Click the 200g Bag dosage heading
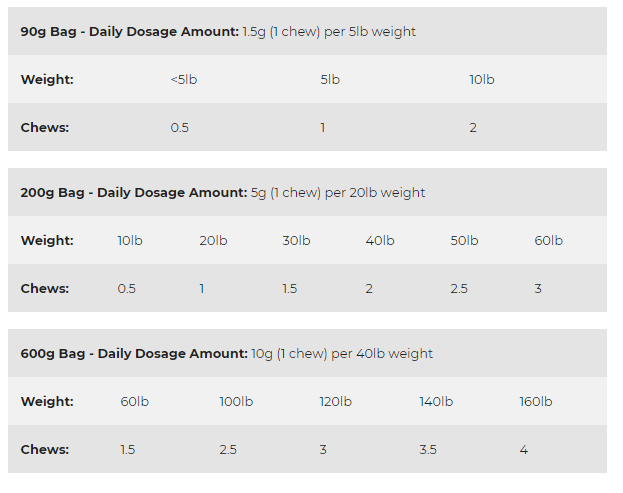This screenshot has width=623, height=493. 223,192
